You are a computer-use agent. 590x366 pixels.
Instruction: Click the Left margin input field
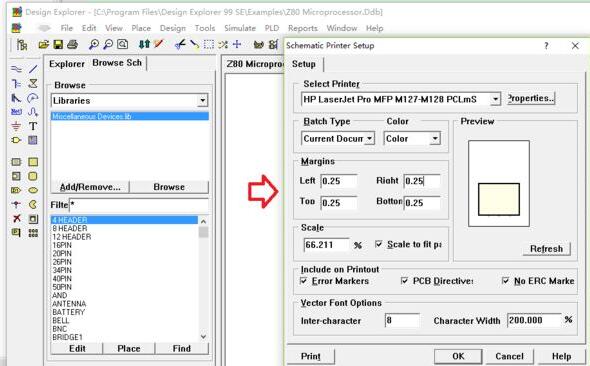click(338, 181)
